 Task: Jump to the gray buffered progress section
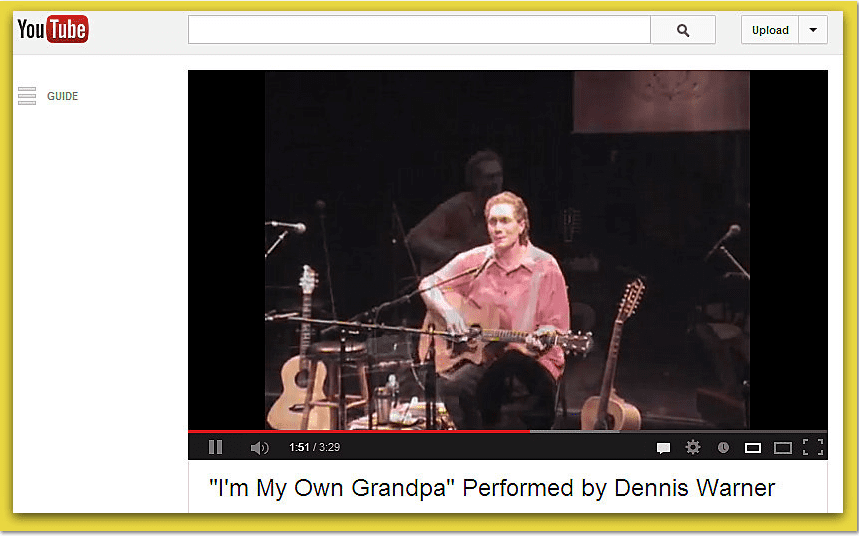(574, 431)
